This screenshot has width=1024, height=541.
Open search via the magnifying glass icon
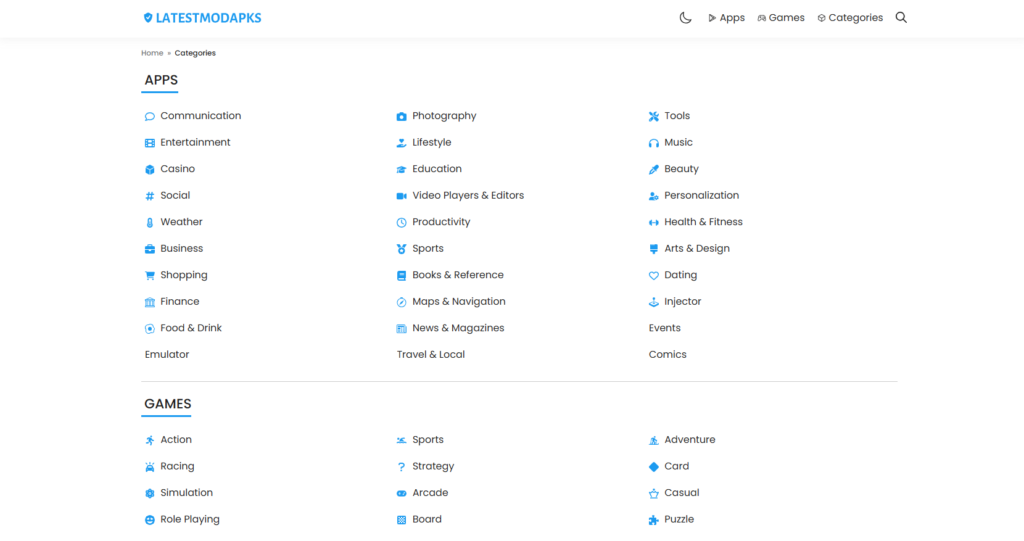coord(901,18)
